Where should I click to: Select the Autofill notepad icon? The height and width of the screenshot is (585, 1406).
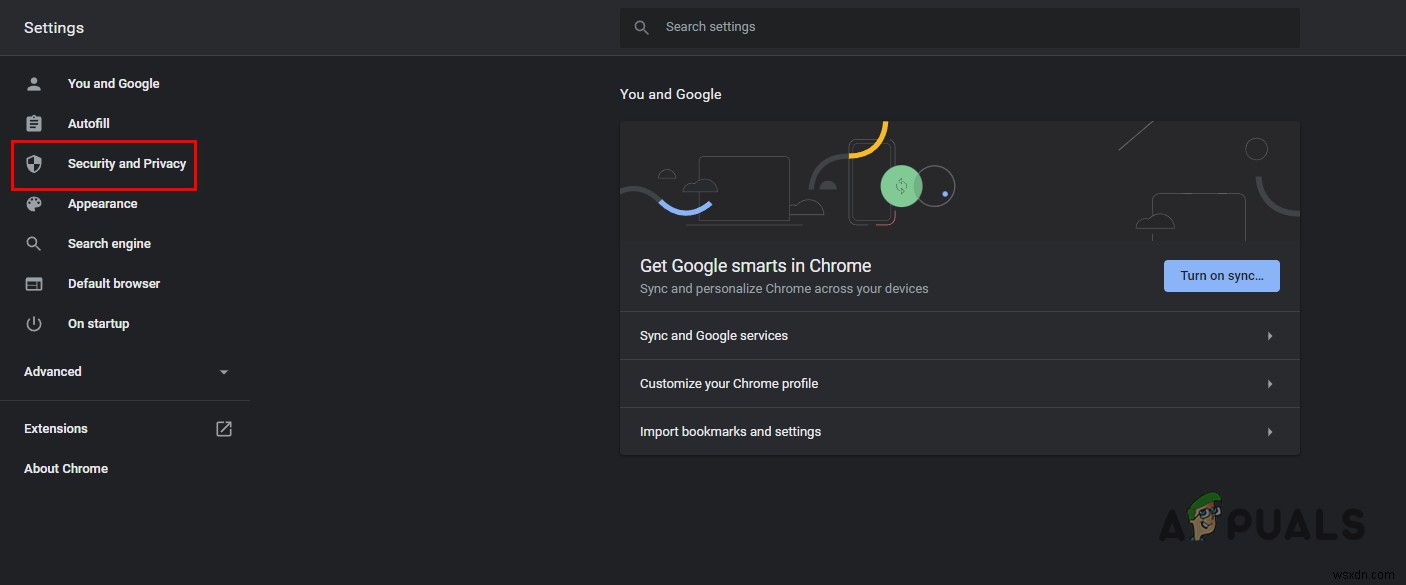click(x=34, y=123)
